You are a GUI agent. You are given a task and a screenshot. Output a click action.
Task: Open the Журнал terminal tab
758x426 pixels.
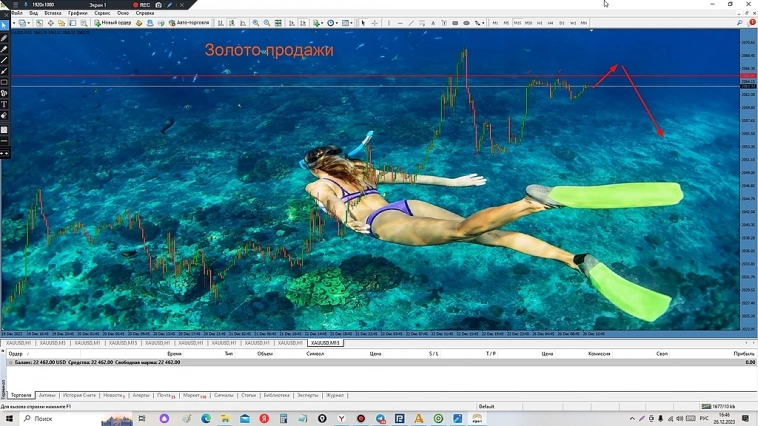pyautogui.click(x=334, y=396)
